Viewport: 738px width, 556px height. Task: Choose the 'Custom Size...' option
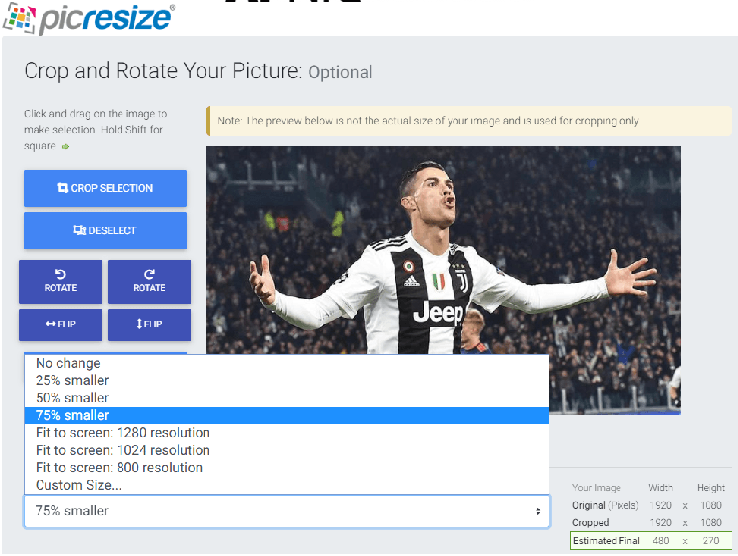(x=287, y=485)
